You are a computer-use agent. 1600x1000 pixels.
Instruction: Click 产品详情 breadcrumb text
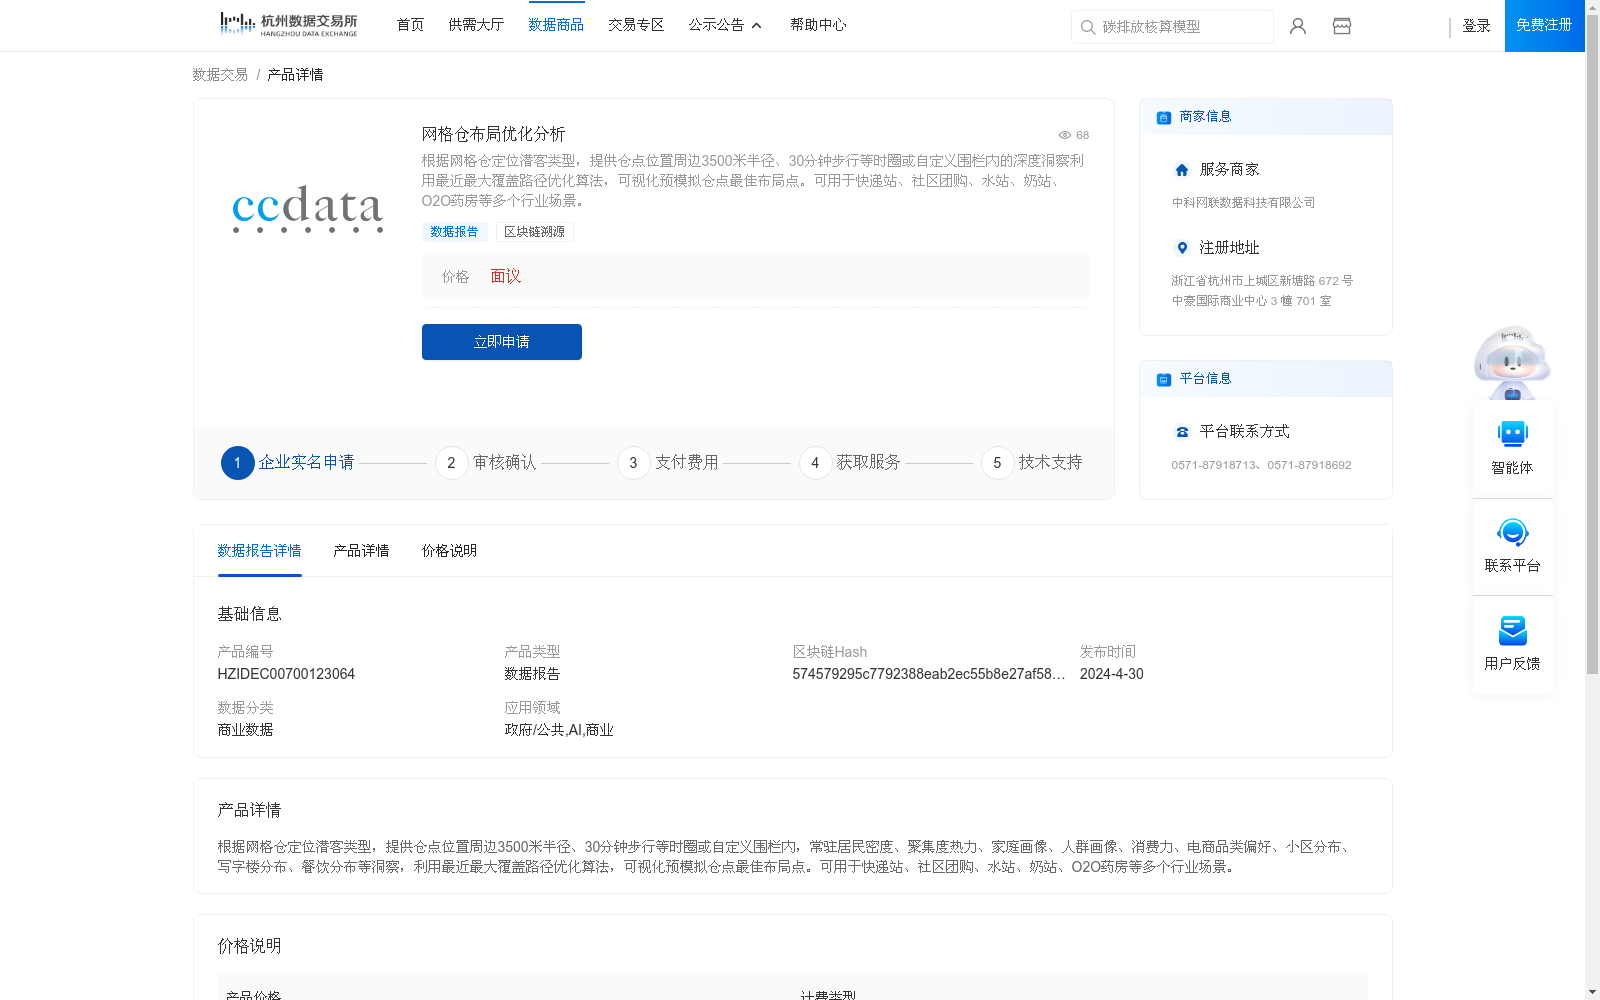coord(295,75)
